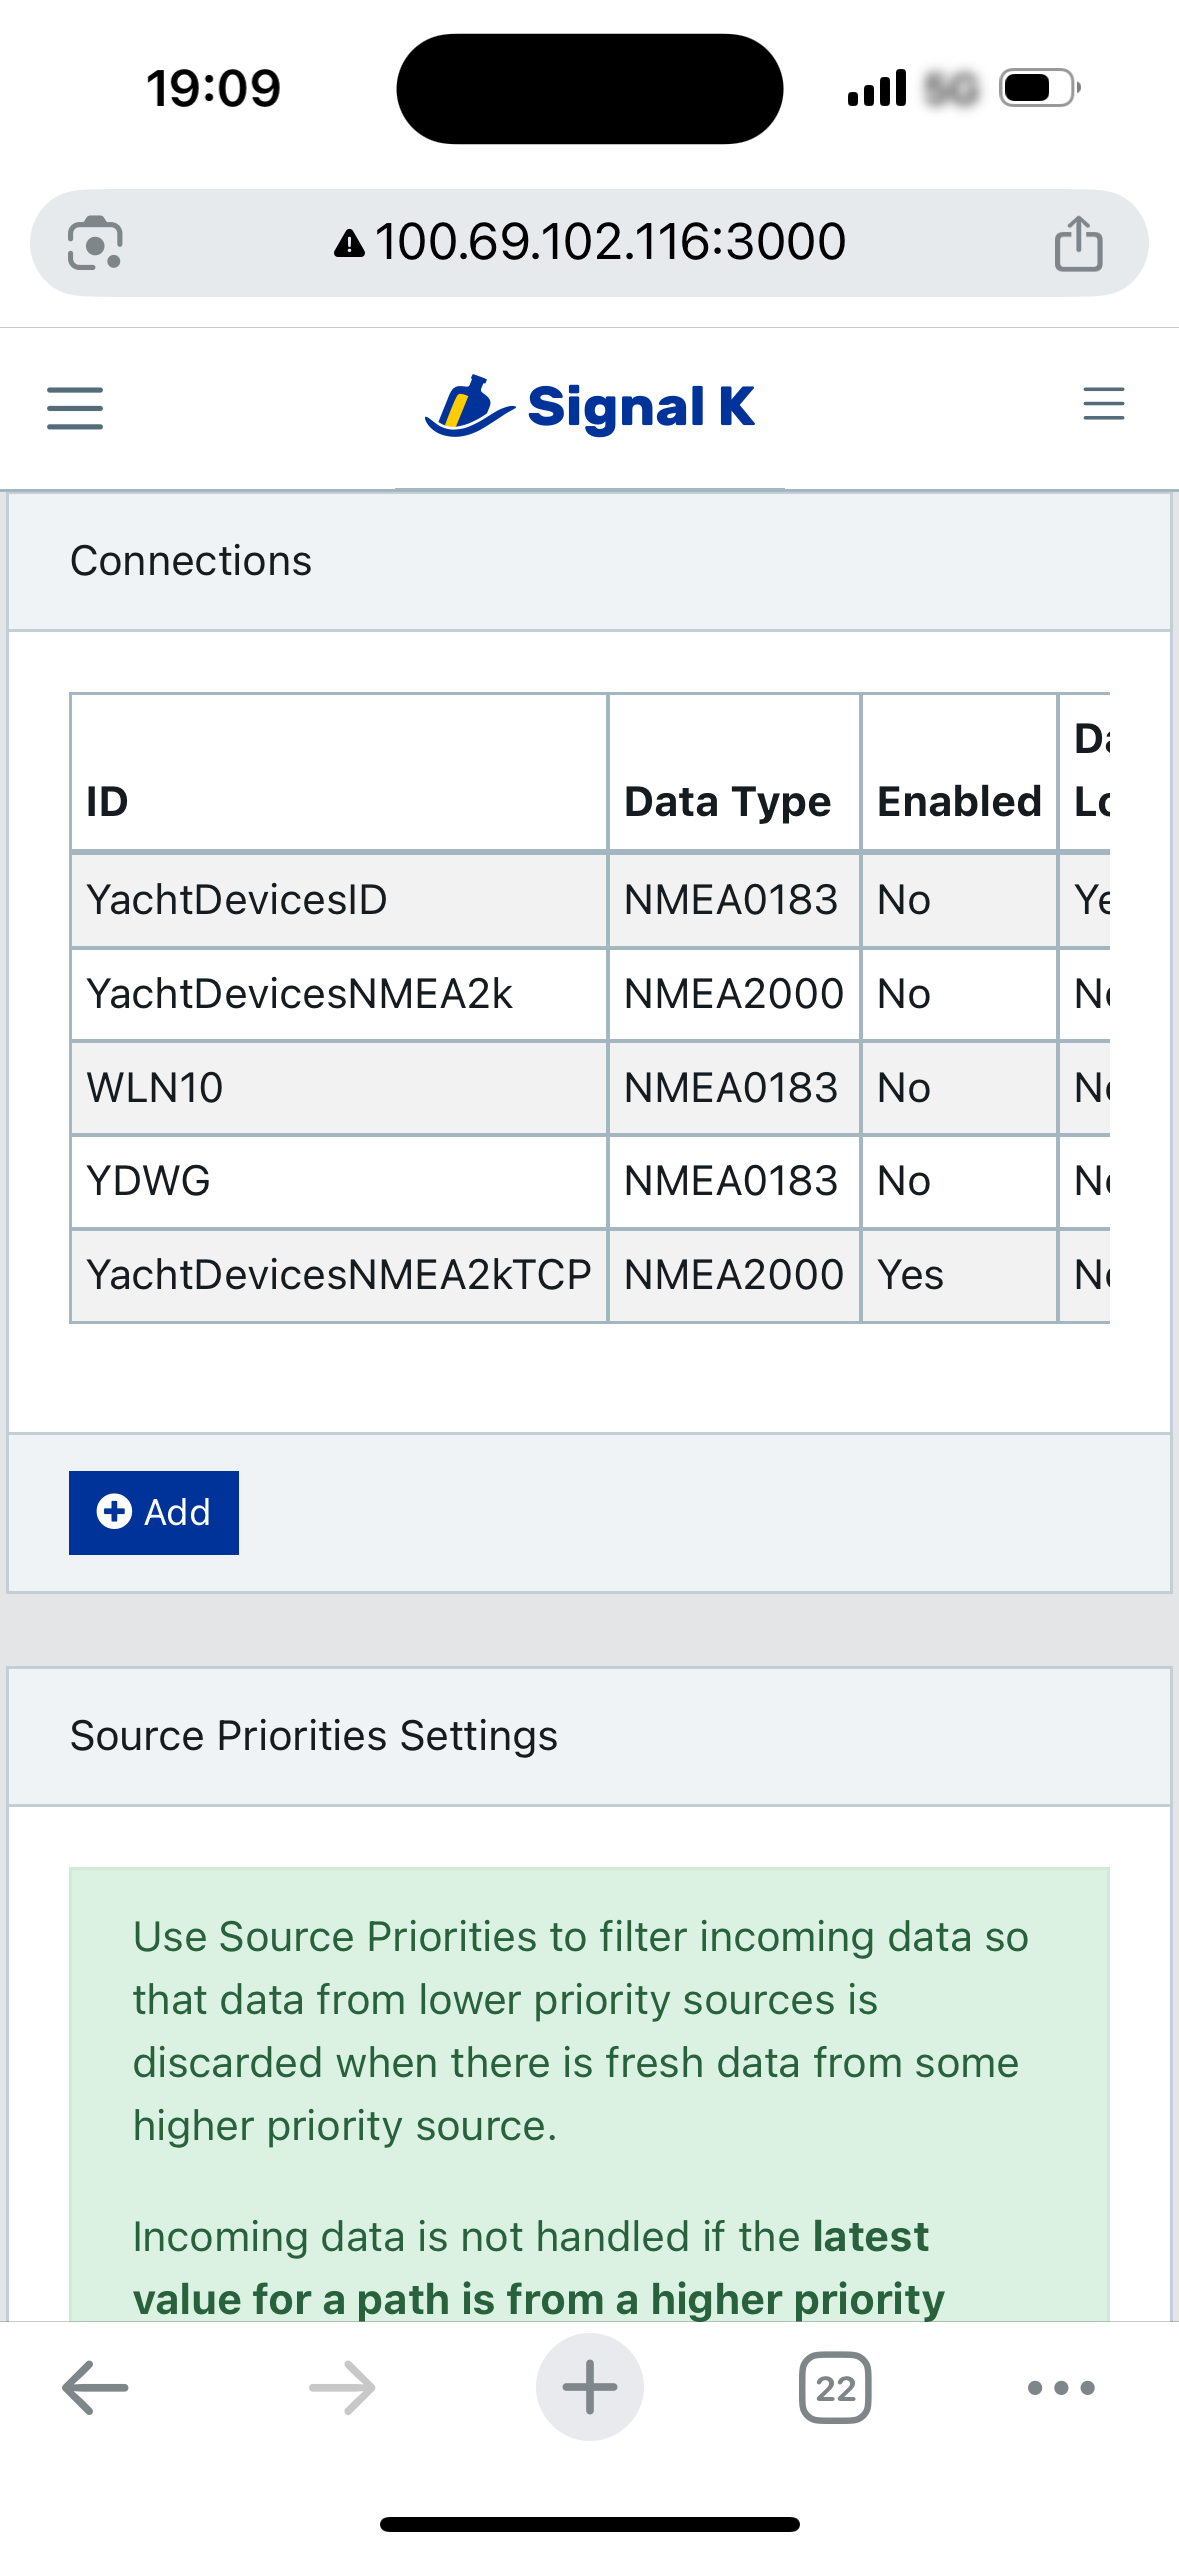
Task: Tap the browser share icon
Action: [1078, 243]
